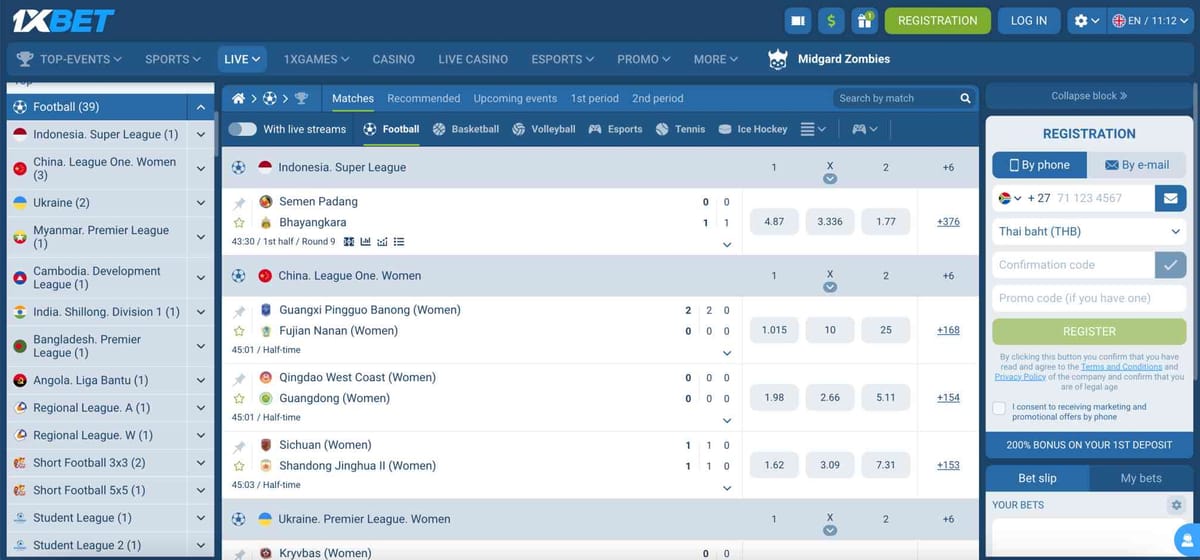Collapse the Football (39) sidebar section
The image size is (1200, 560).
tap(201, 107)
